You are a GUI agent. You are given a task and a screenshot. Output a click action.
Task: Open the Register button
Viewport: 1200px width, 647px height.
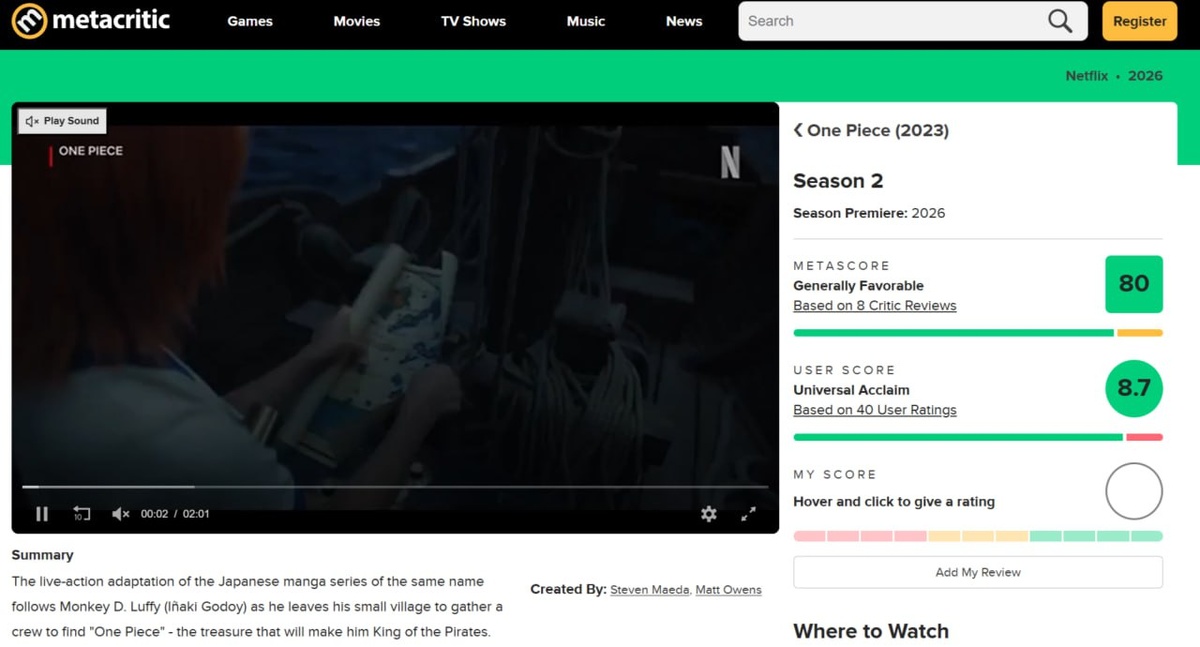[1140, 21]
